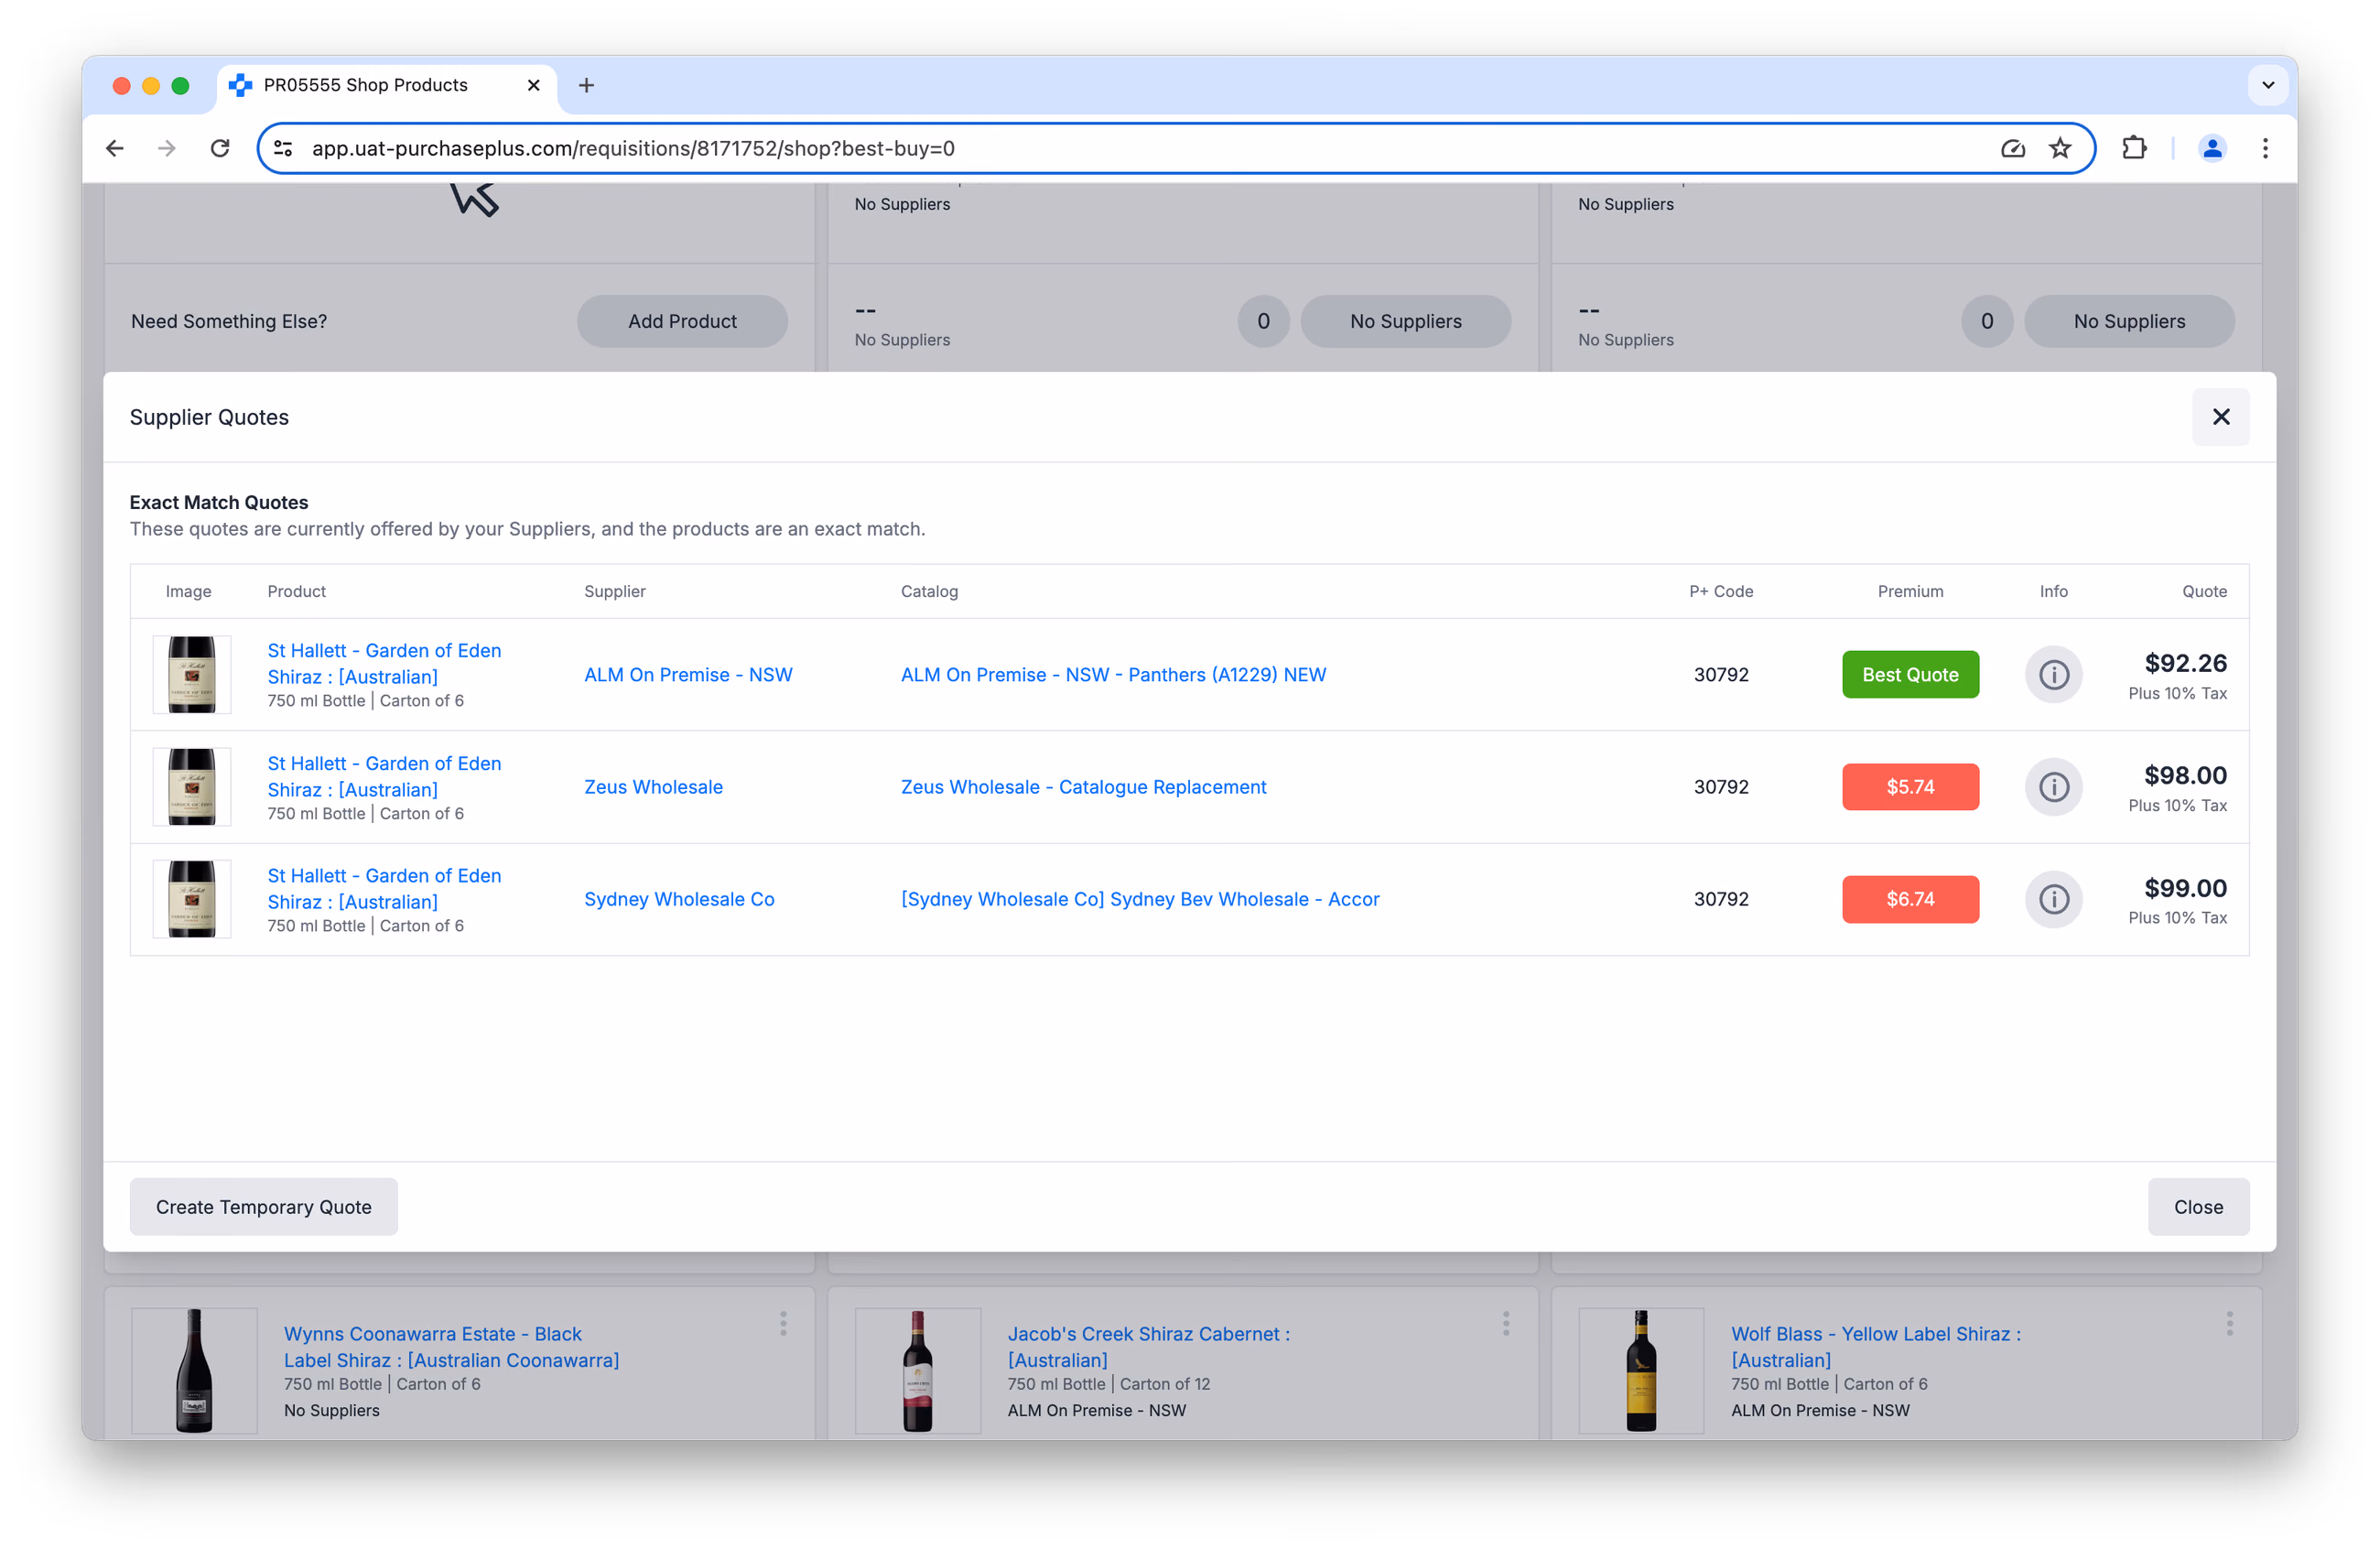The width and height of the screenshot is (2380, 1549).
Task: Click wine bottle thumbnail in ALM row
Action: coord(192,675)
